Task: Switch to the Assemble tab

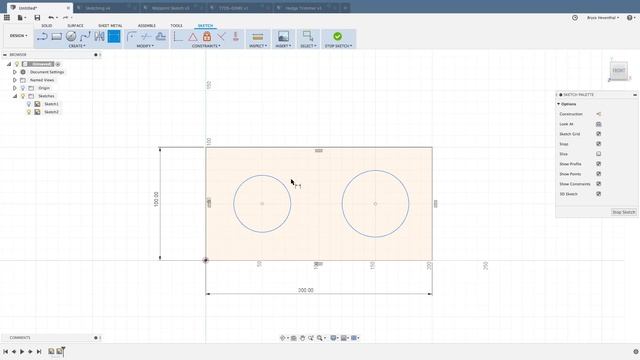Action: (147, 26)
